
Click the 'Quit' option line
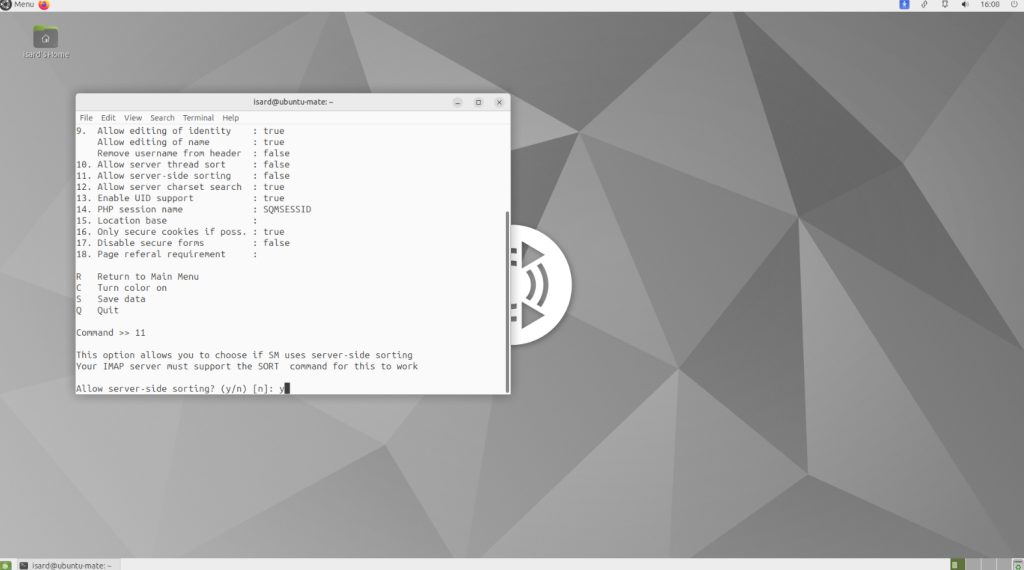(x=97, y=310)
